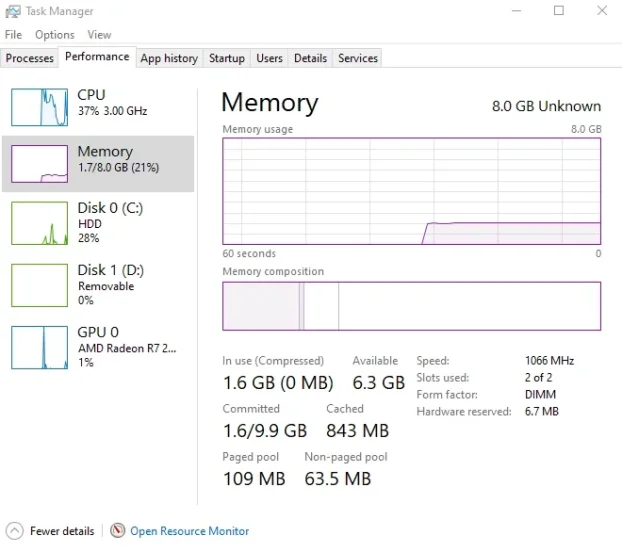The image size is (622, 552).
Task: Go to the Startup tab
Action: [227, 58]
